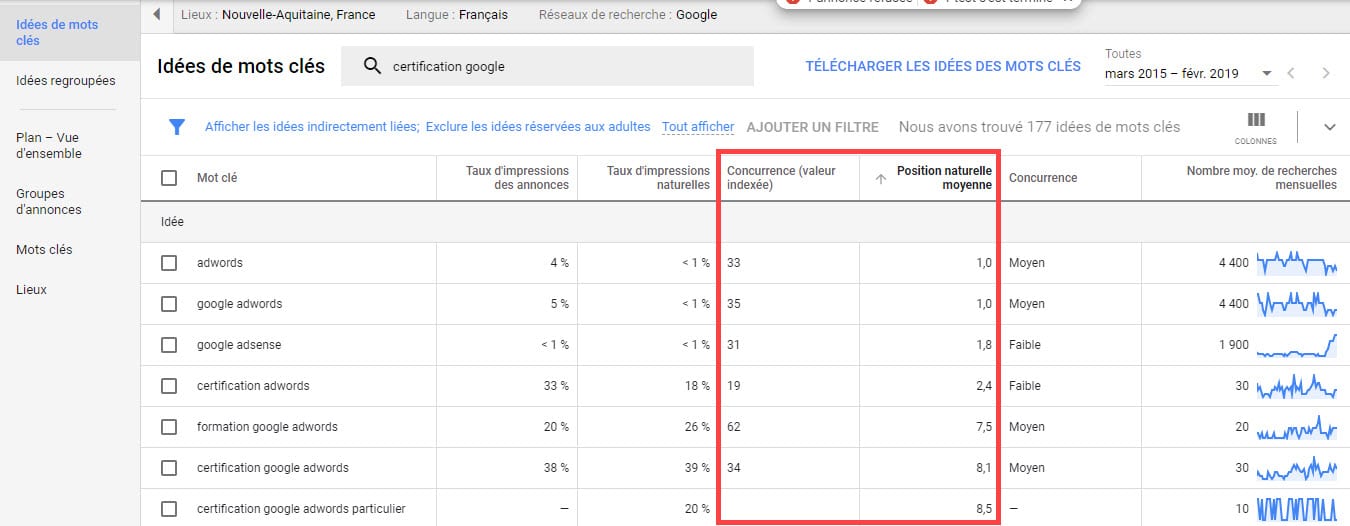
Task: Check the certification adwords keyword row
Action: (x=169, y=386)
